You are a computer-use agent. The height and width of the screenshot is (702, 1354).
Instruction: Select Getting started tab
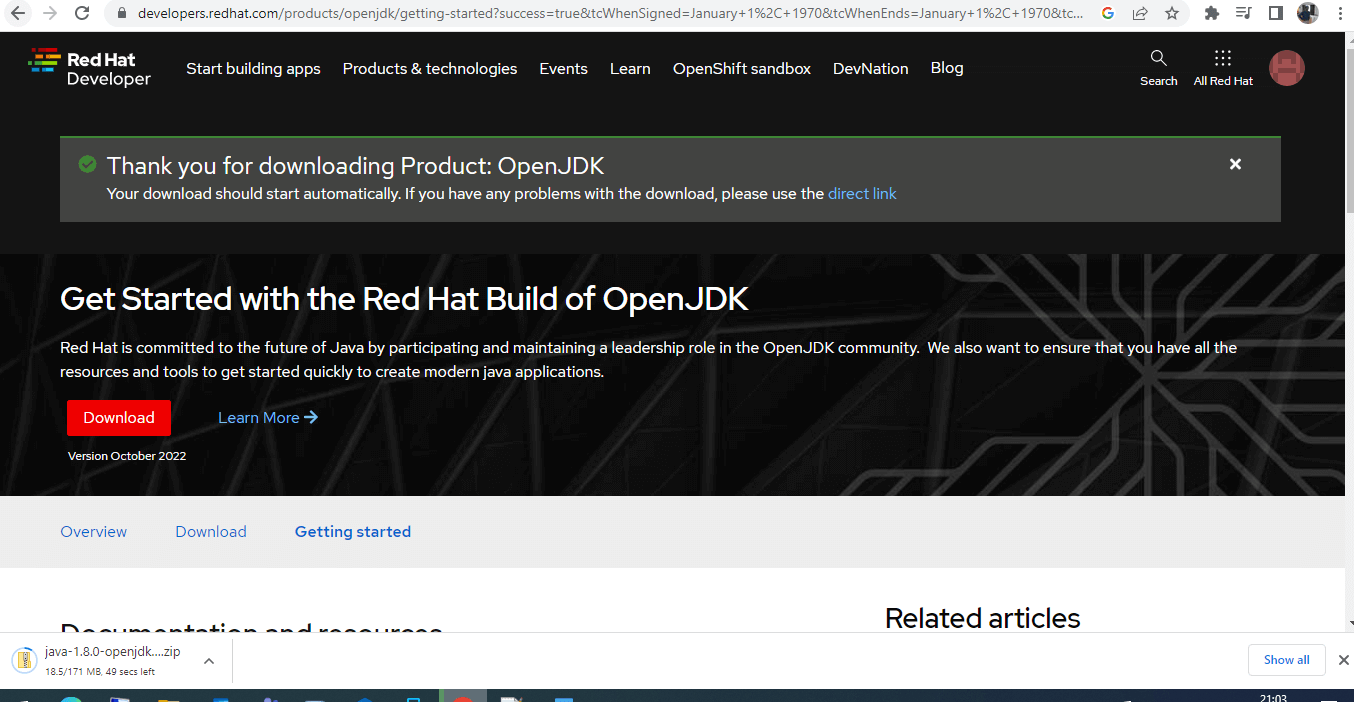(x=353, y=532)
